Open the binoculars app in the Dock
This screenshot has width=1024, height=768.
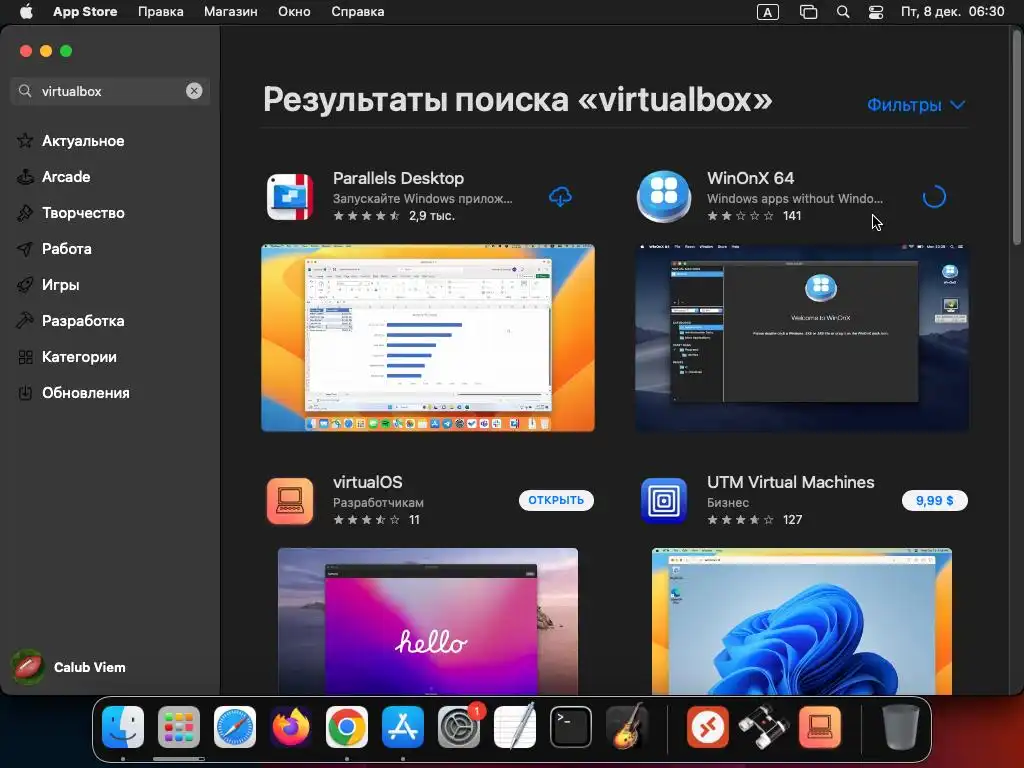(764, 727)
